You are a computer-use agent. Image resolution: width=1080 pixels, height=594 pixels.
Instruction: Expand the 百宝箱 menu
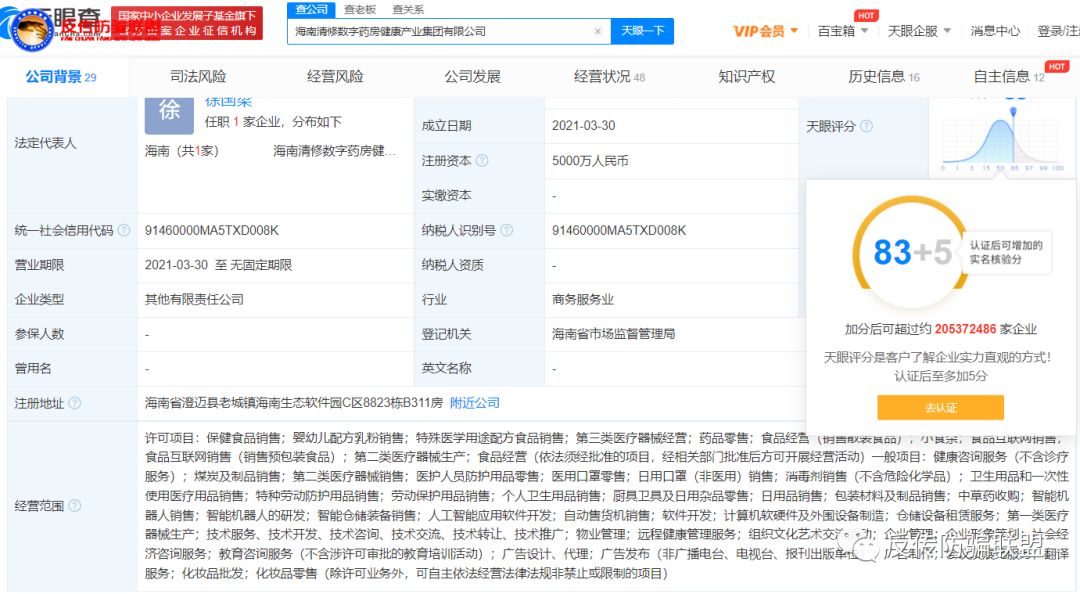[x=842, y=31]
